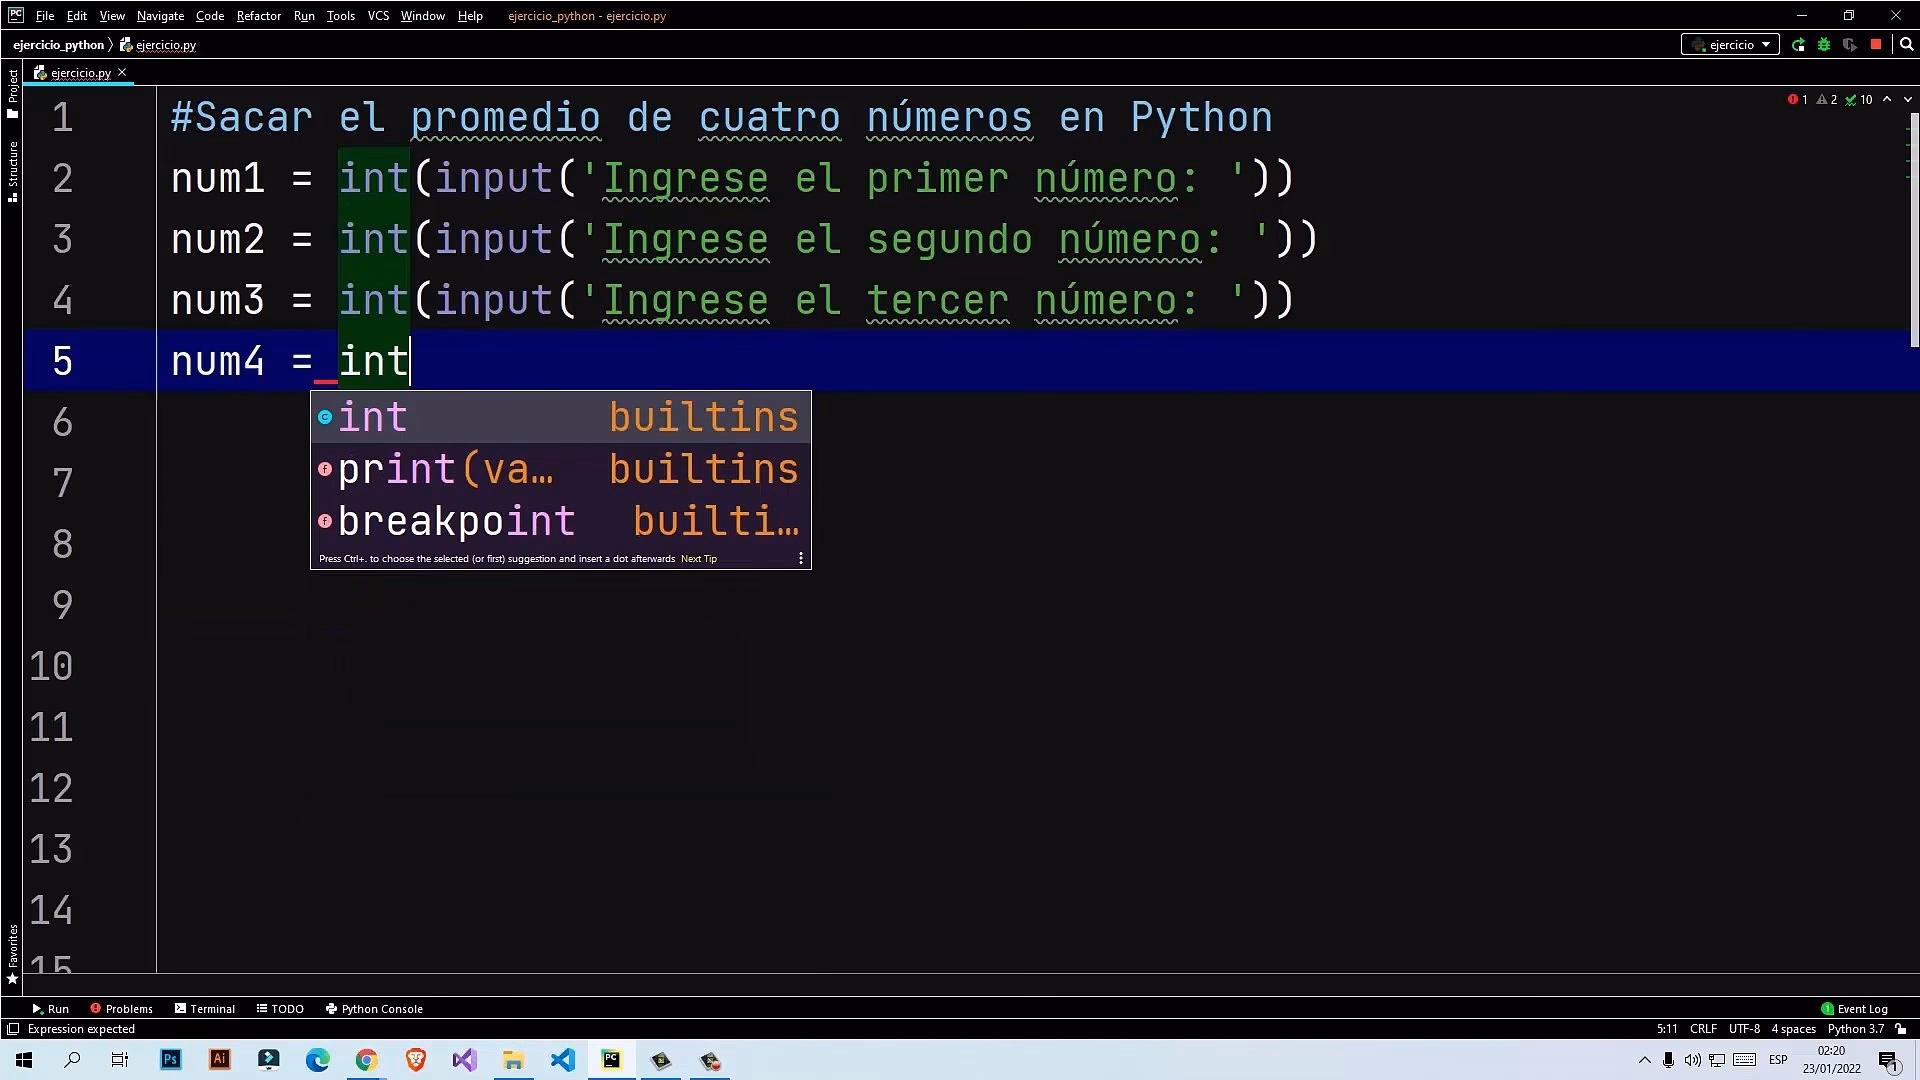
Task: Expand inspection results via up chevron
Action: 1887,99
